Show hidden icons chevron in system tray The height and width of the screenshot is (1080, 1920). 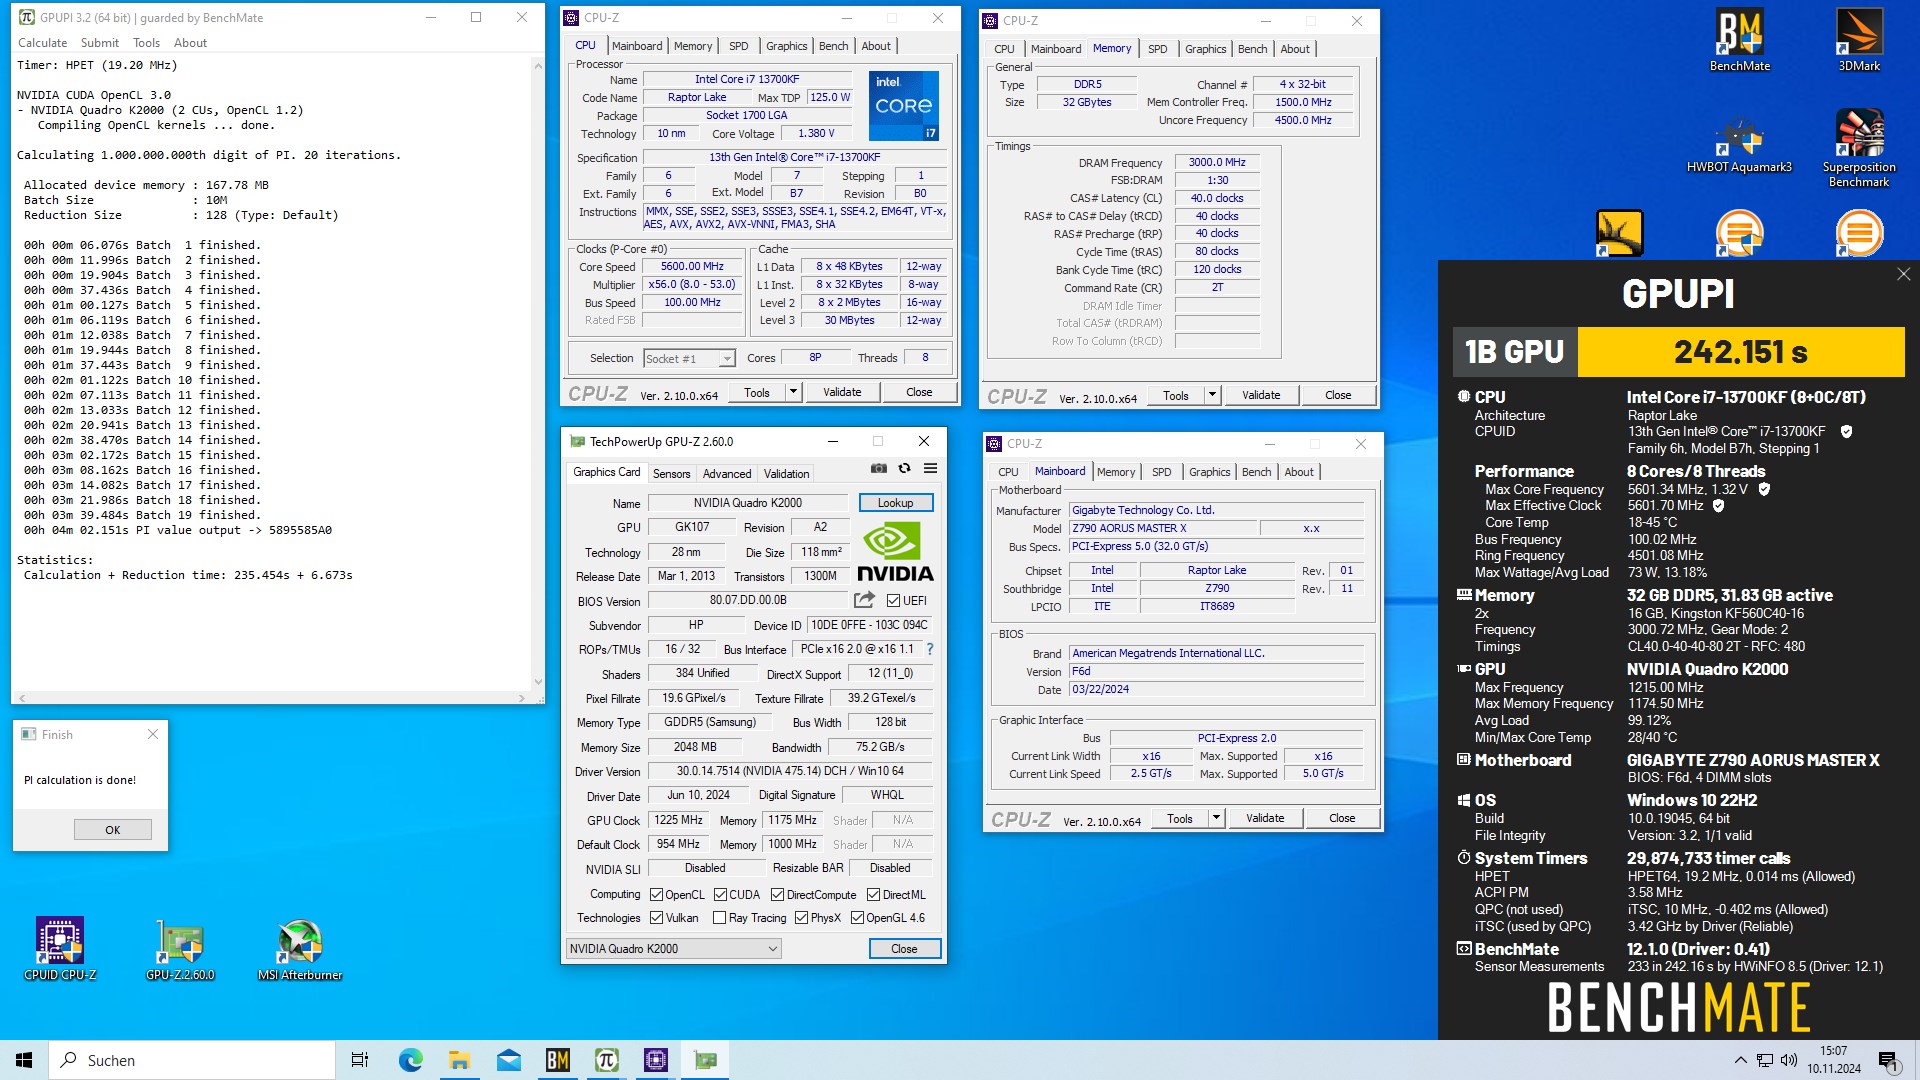point(1740,1060)
